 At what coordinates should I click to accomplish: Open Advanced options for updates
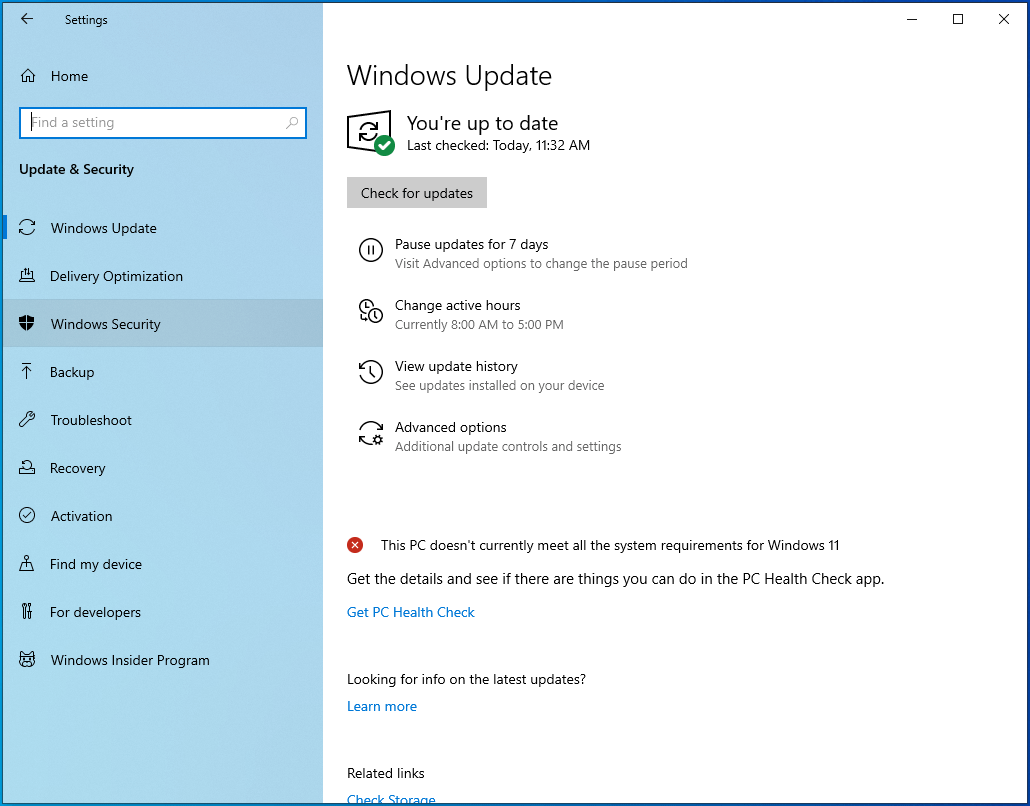tap(450, 427)
